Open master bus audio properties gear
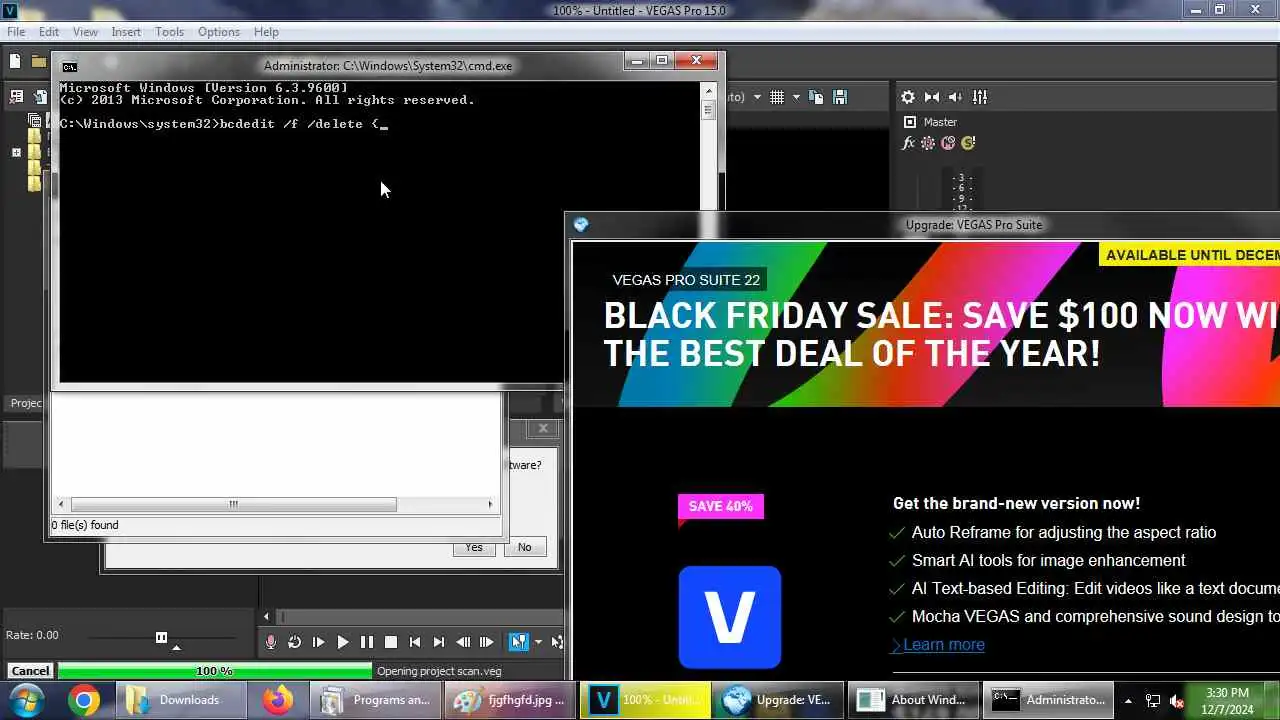1280x720 pixels. pyautogui.click(x=908, y=97)
